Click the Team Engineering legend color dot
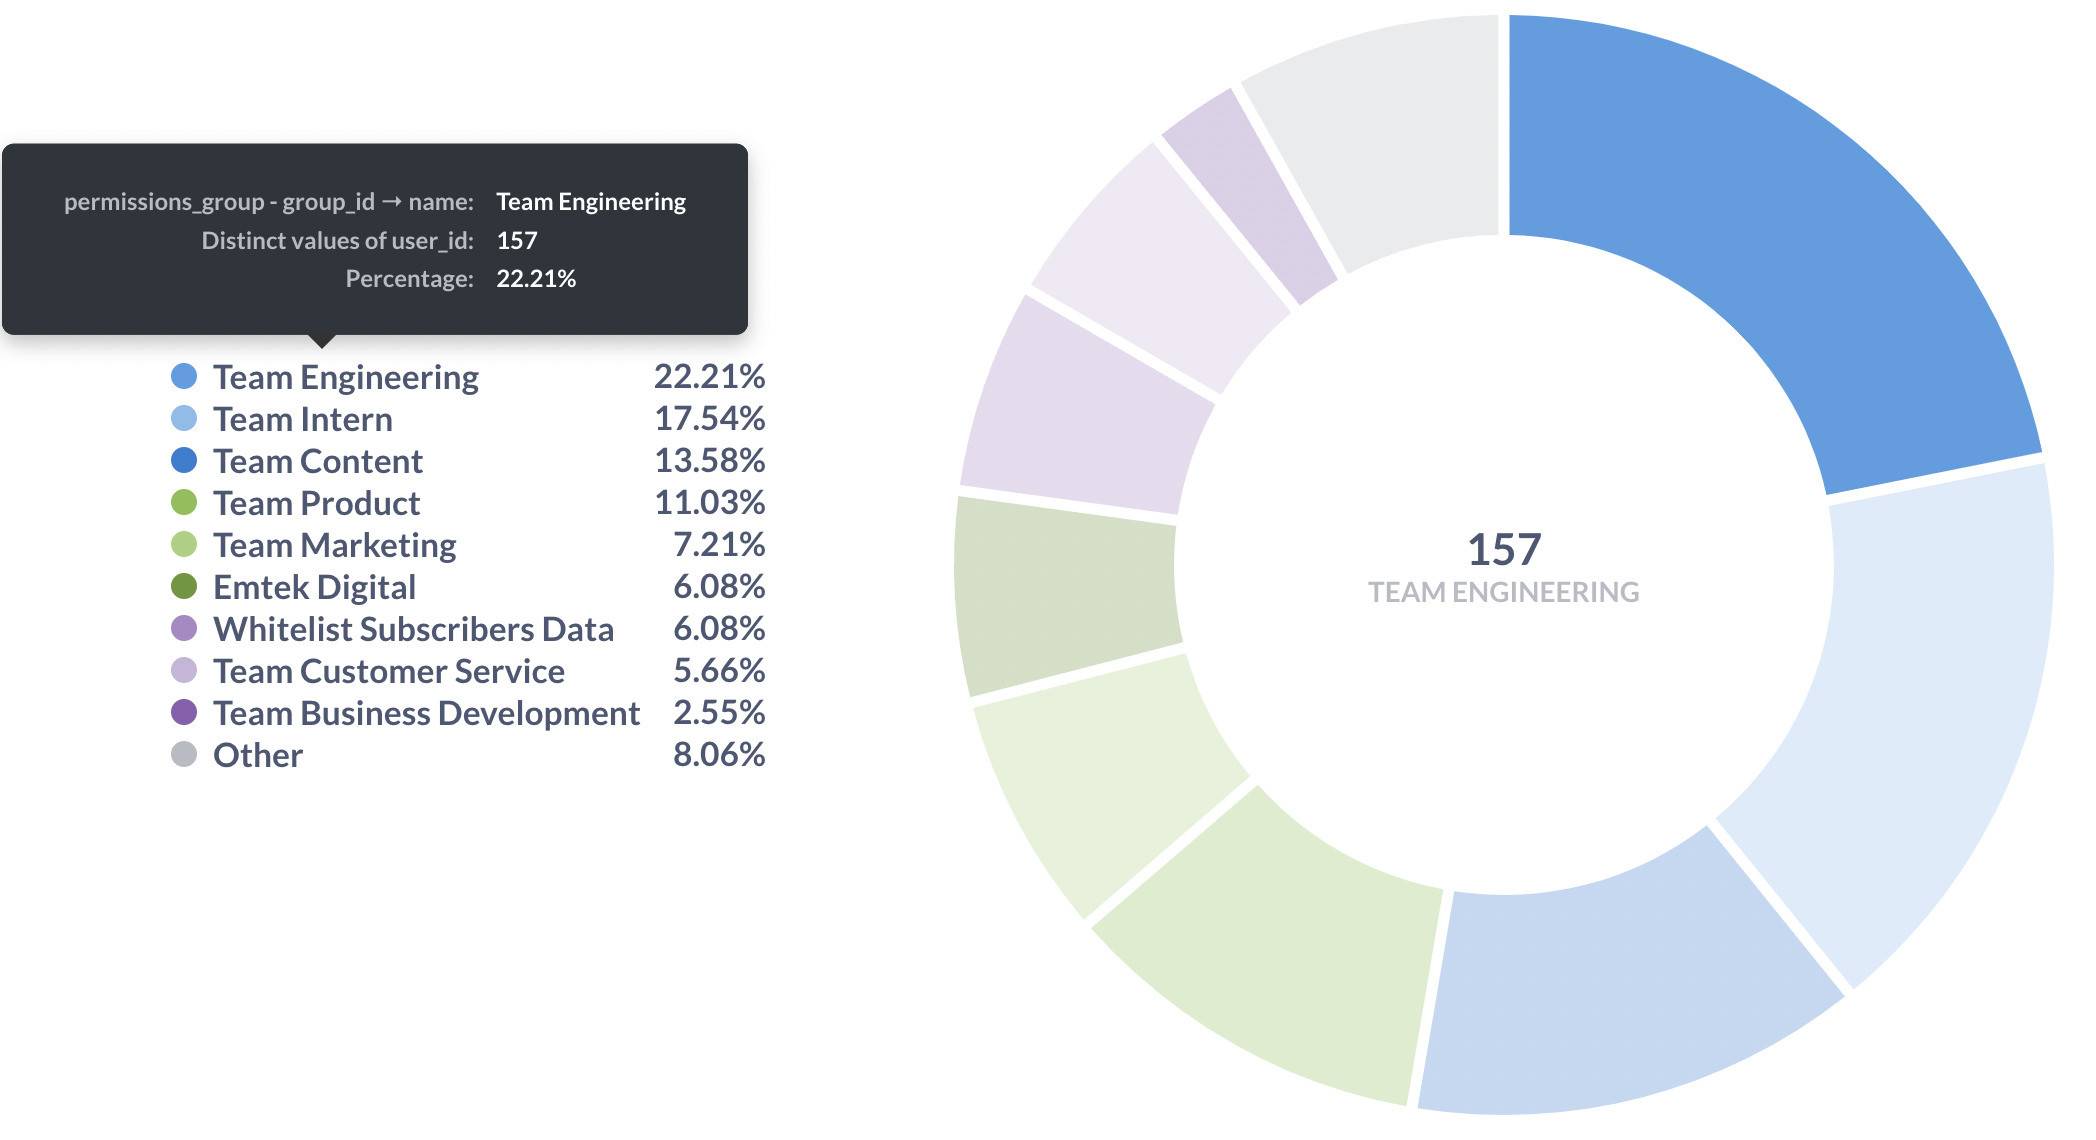This screenshot has height=1140, width=2096. point(184,376)
